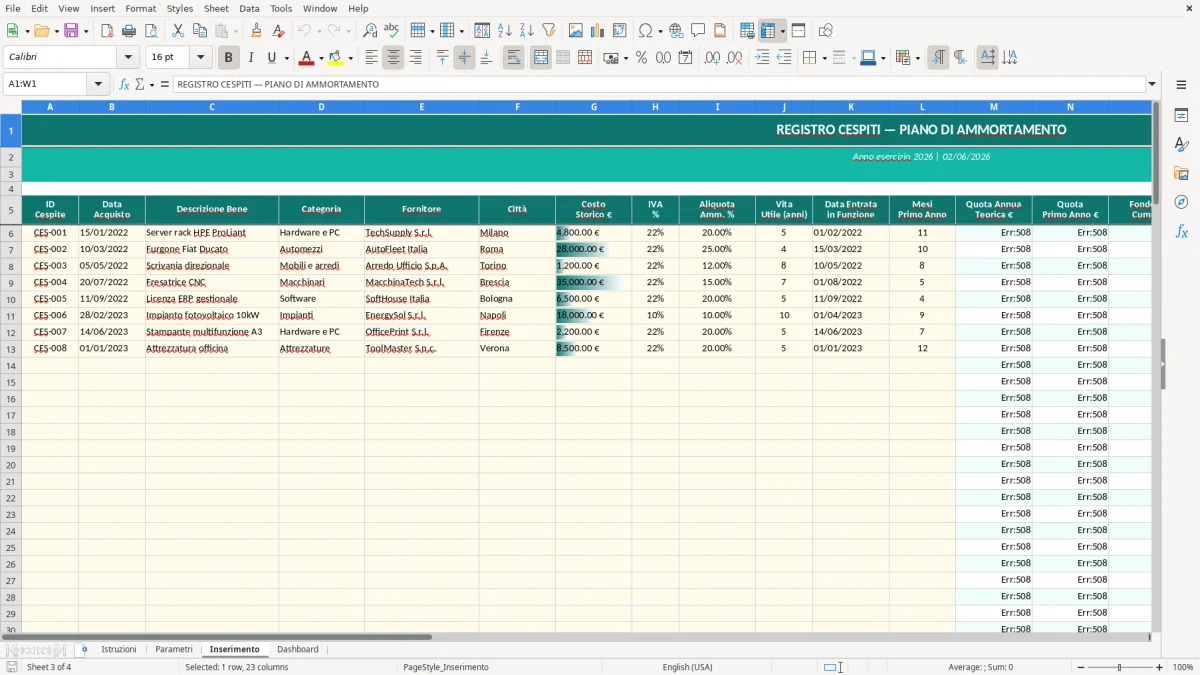This screenshot has height=675, width=1200.
Task: Open sidebar Properties panel
Action: click(1181, 115)
